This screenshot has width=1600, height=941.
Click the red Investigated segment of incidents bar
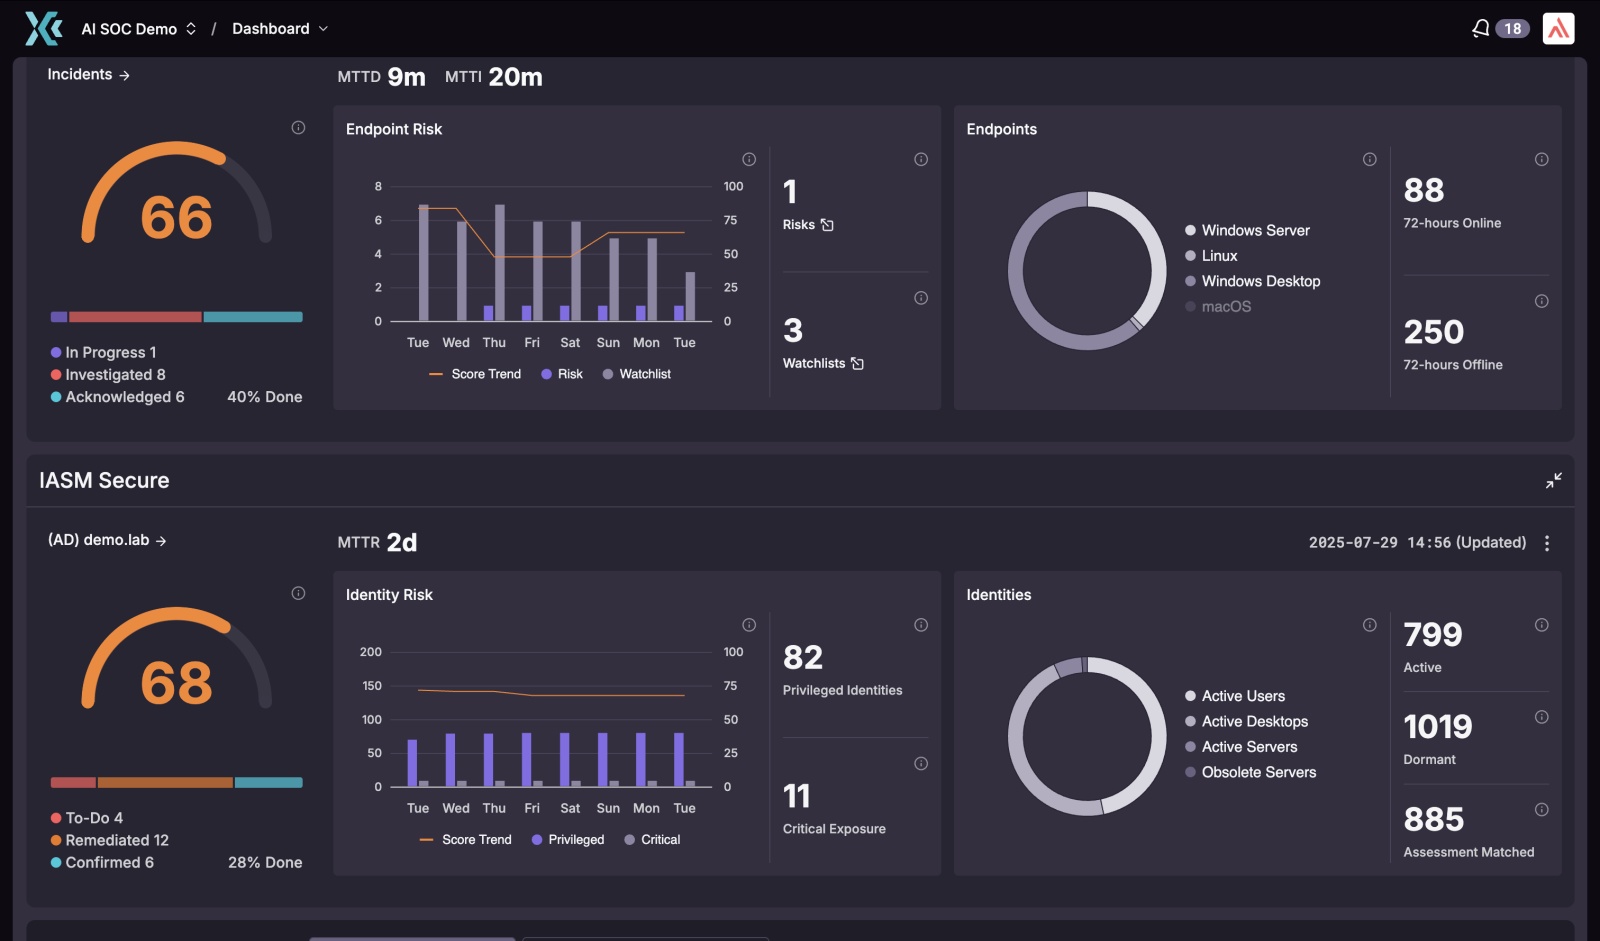tap(135, 317)
